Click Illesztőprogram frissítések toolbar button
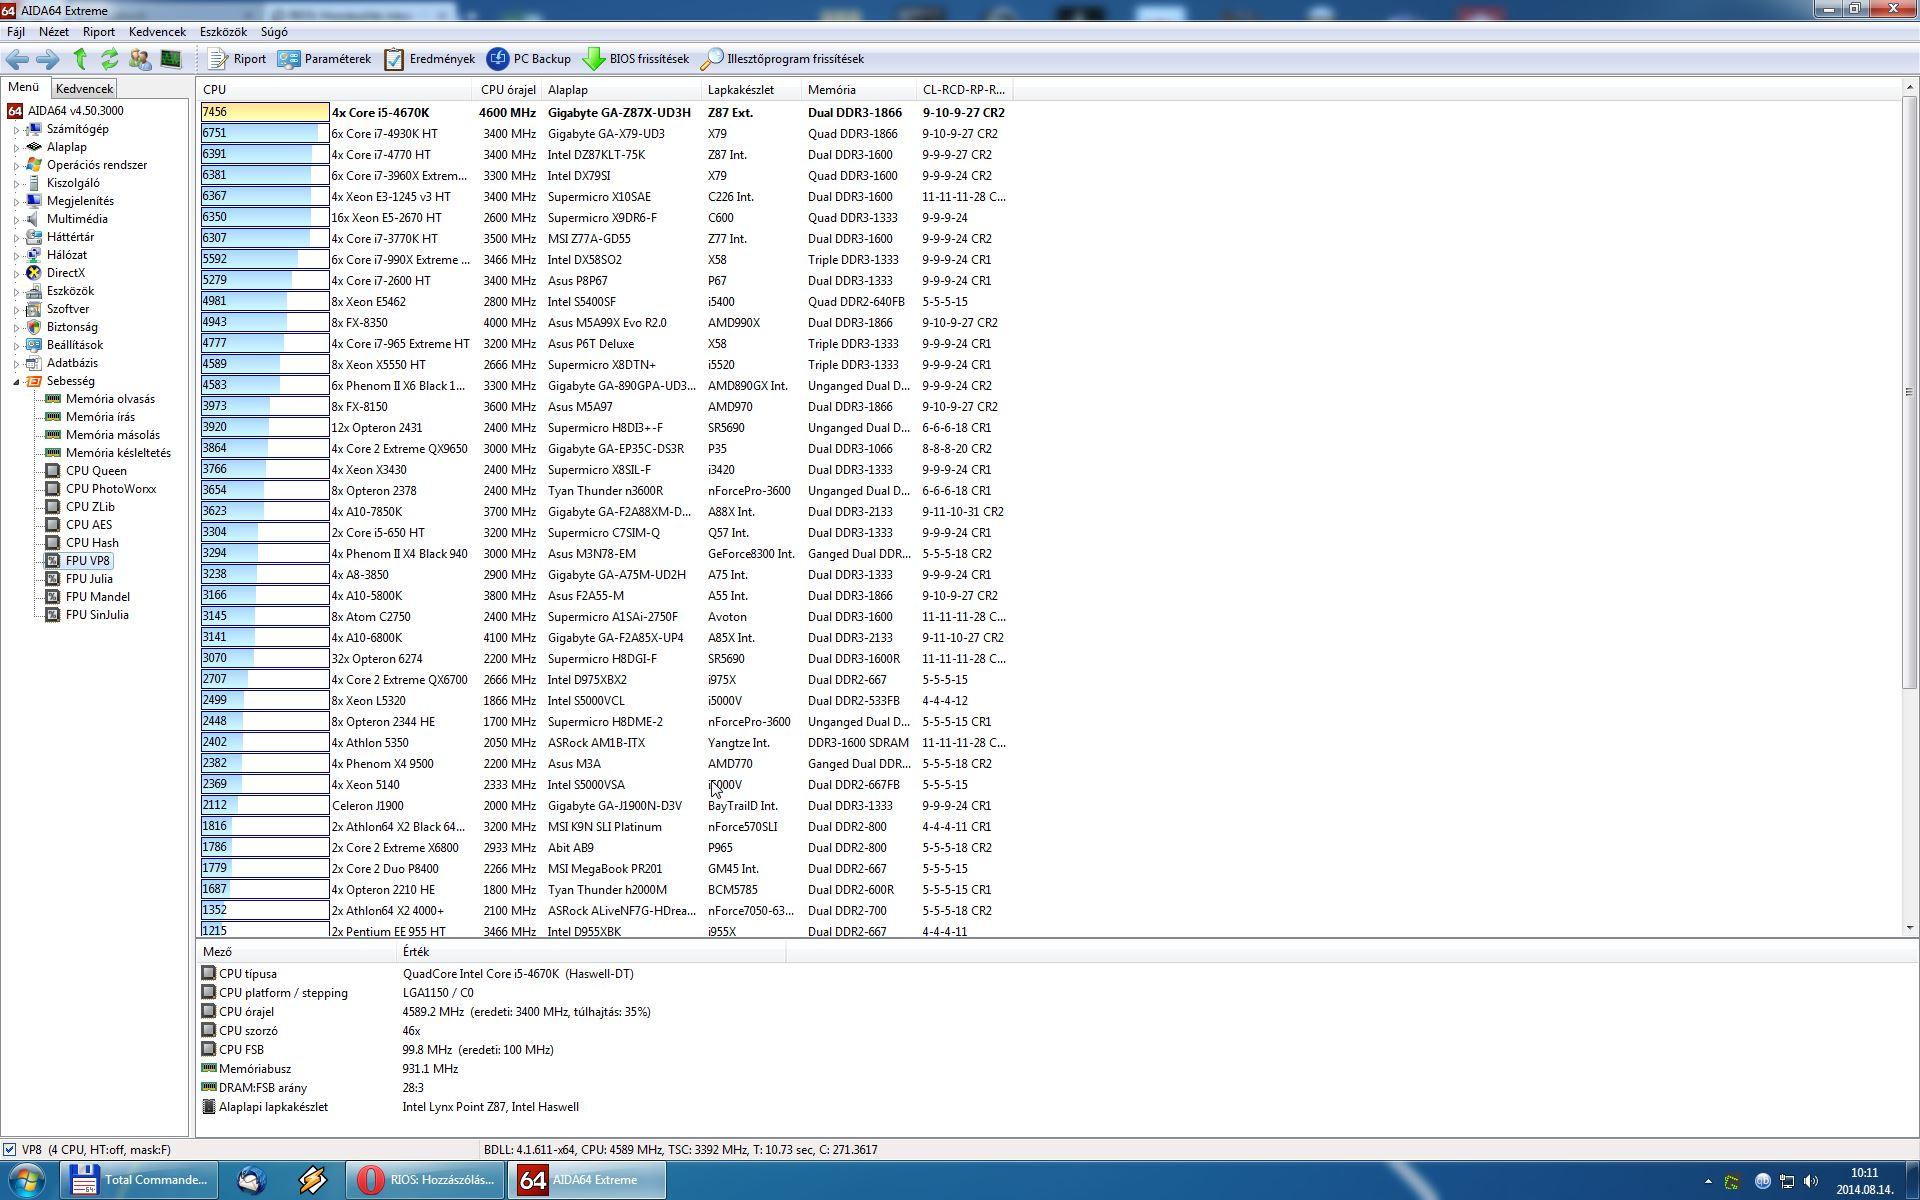 783,59
